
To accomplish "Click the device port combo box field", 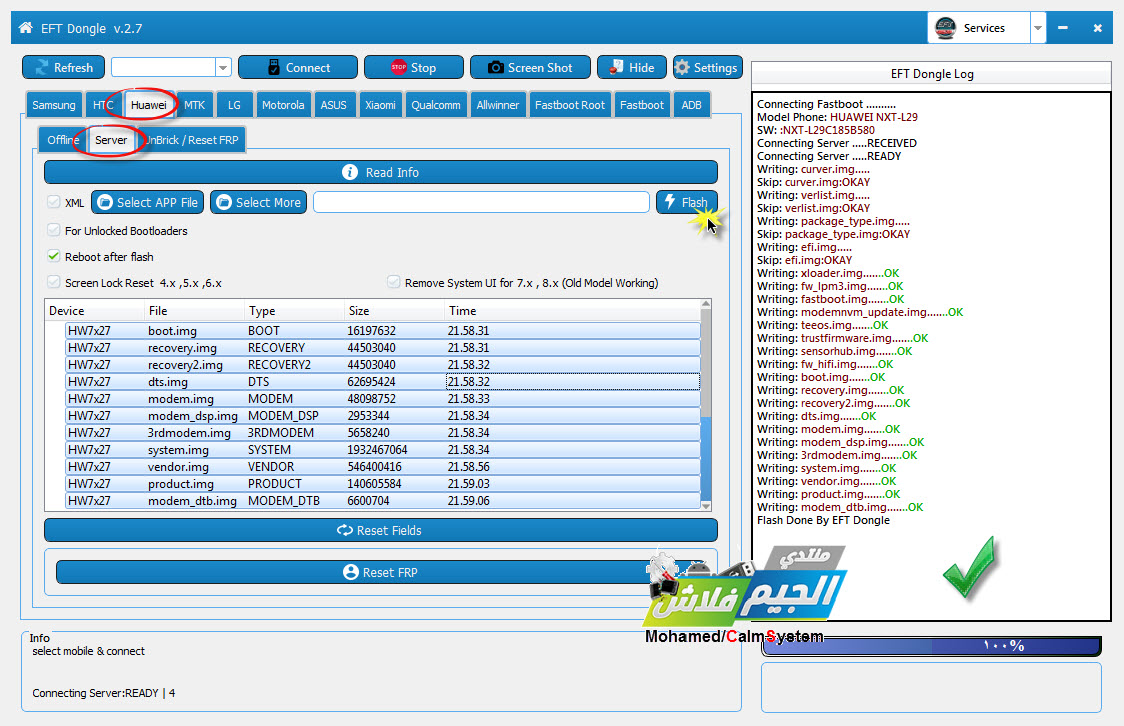I will 163,67.
